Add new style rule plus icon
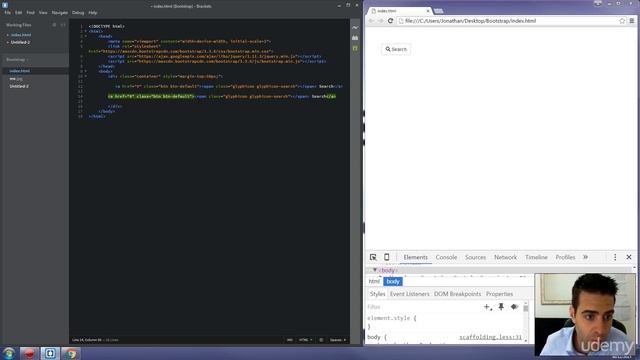The height and width of the screenshot is (360, 640). (487, 307)
